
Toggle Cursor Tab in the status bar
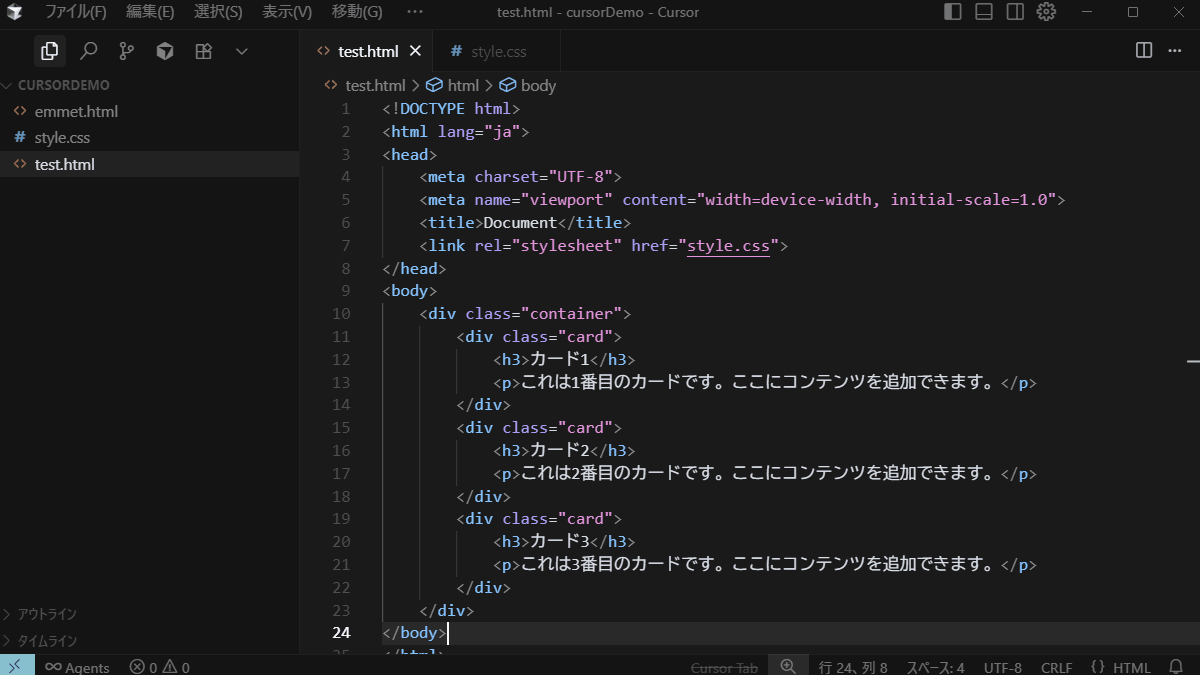(725, 667)
